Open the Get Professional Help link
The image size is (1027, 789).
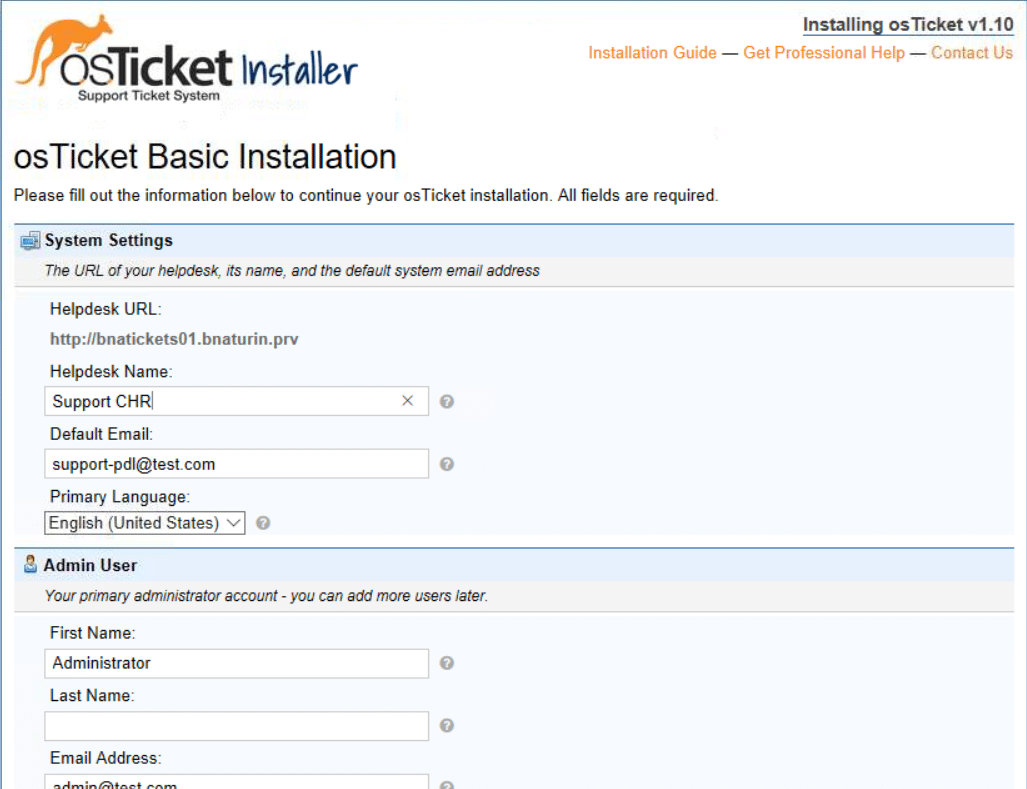click(824, 53)
